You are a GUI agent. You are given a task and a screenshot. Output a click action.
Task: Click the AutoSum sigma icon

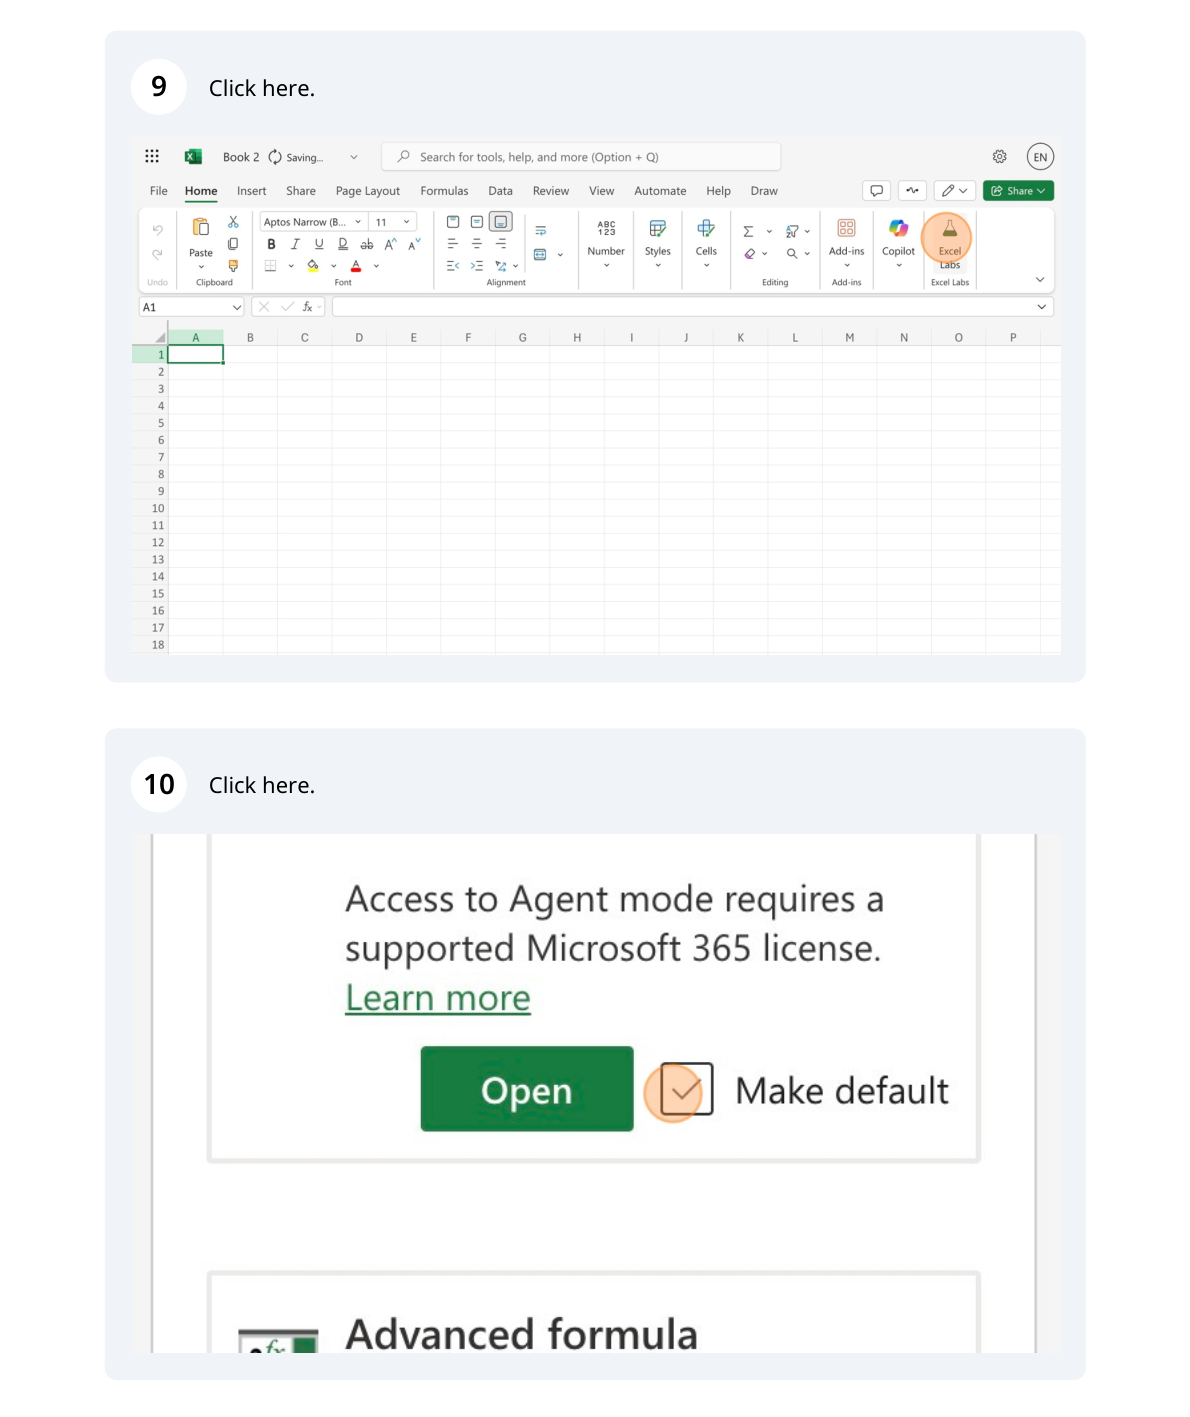(x=748, y=231)
